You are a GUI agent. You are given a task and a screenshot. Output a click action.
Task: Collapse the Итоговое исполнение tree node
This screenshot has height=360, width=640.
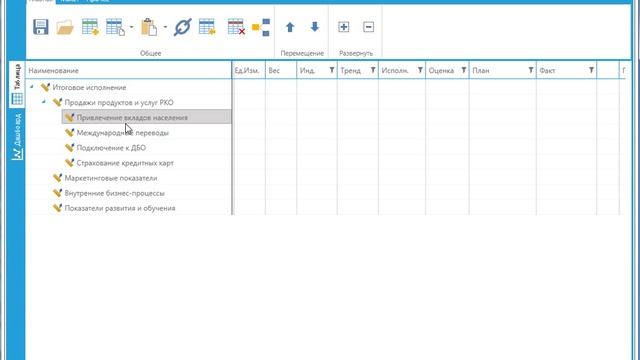[32, 87]
